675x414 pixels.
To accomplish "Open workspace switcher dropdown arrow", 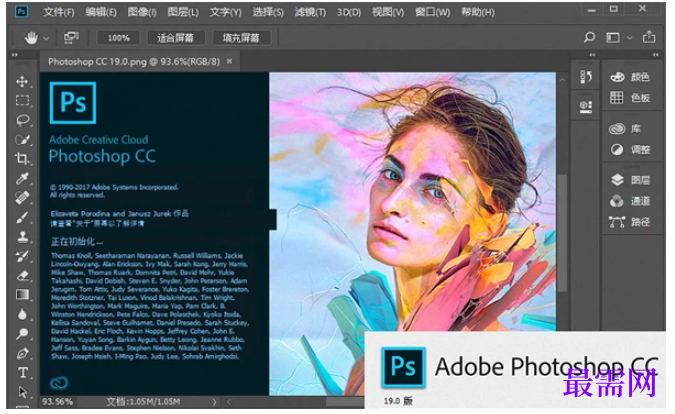I will [629, 38].
